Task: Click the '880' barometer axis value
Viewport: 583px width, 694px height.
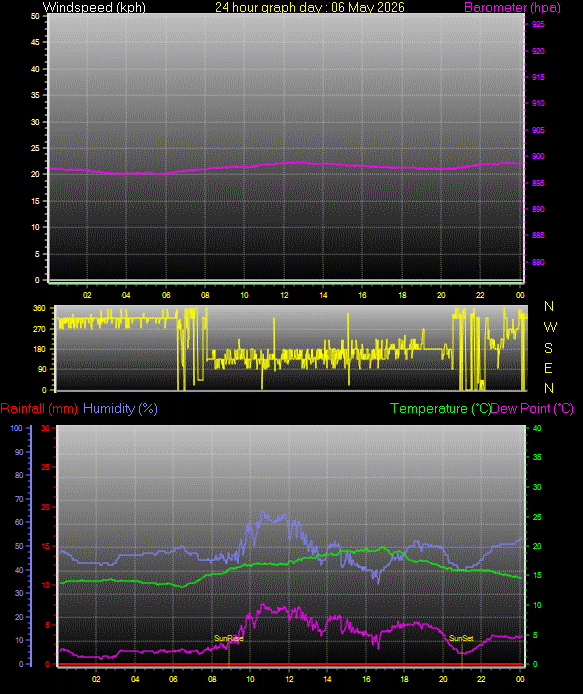Action: click(x=538, y=262)
